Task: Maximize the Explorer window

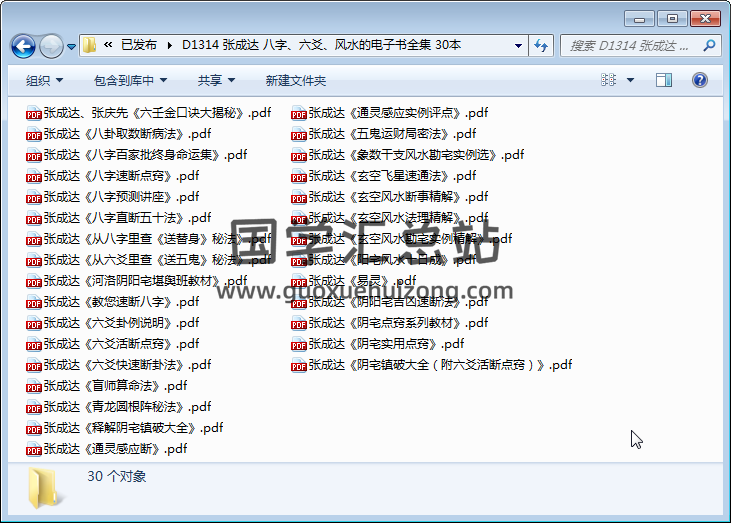Action: (672, 19)
